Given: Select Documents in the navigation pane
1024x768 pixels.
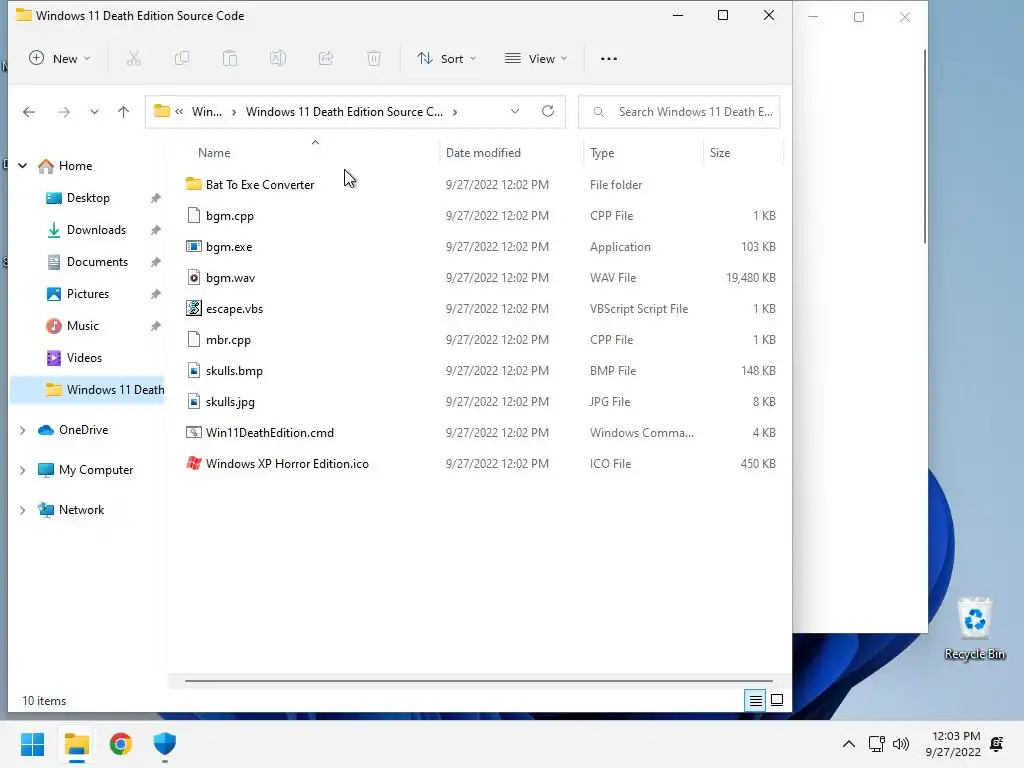Looking at the screenshot, I should pos(97,262).
